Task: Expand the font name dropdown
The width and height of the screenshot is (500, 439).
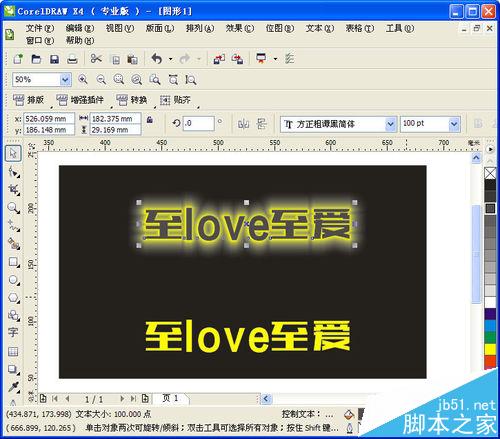Action: pyautogui.click(x=390, y=124)
